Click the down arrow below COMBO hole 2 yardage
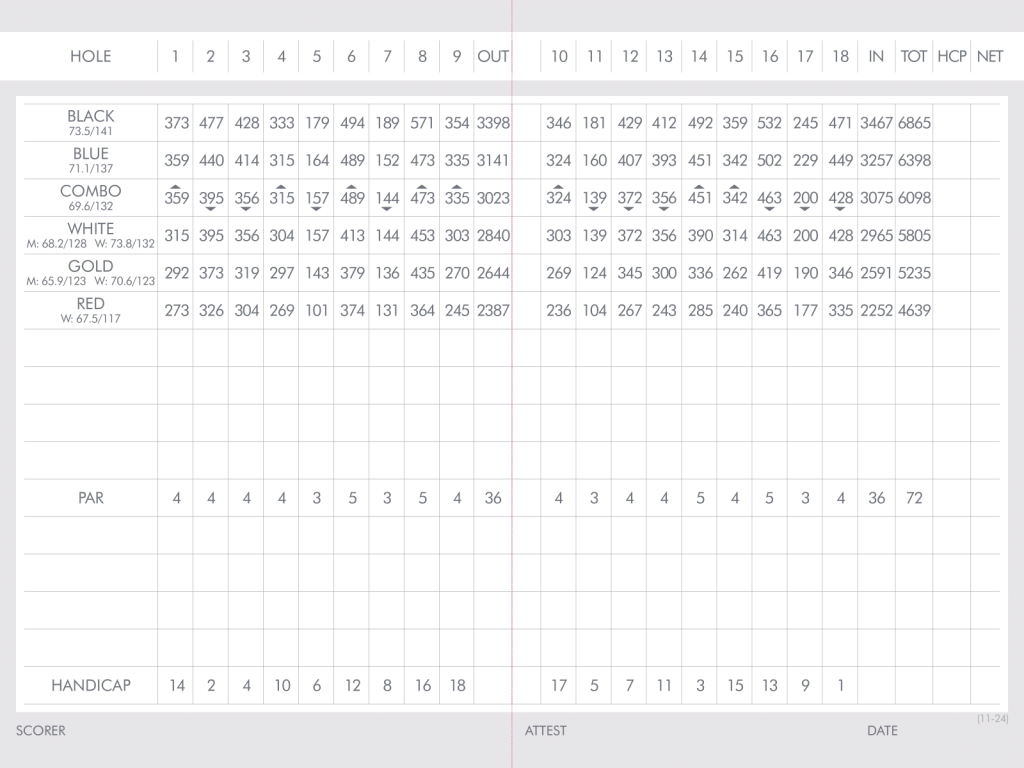Screen dimensions: 1024x768 pyautogui.click(x=211, y=209)
